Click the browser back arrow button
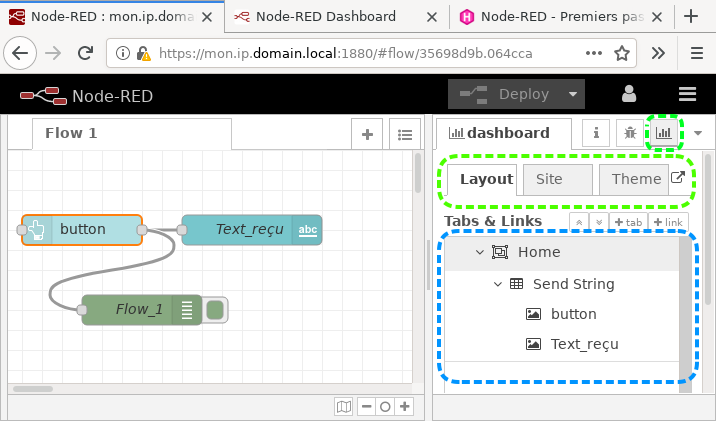 20,53
